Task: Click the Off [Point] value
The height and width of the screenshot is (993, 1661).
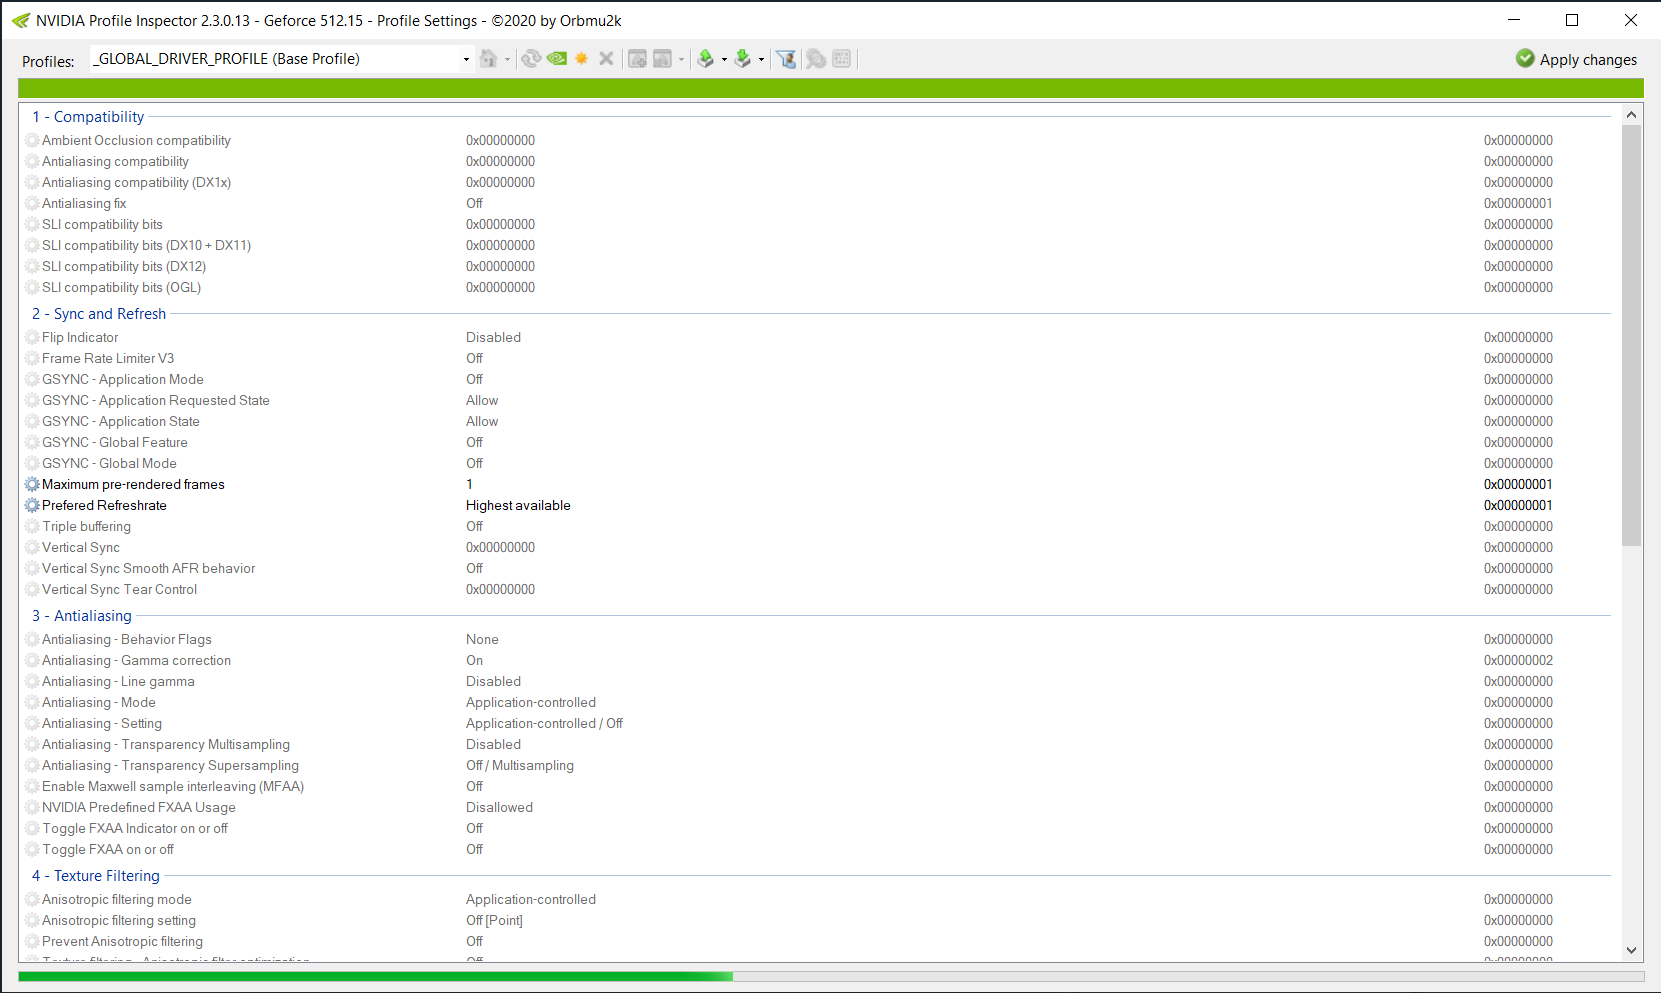Action: coord(494,920)
